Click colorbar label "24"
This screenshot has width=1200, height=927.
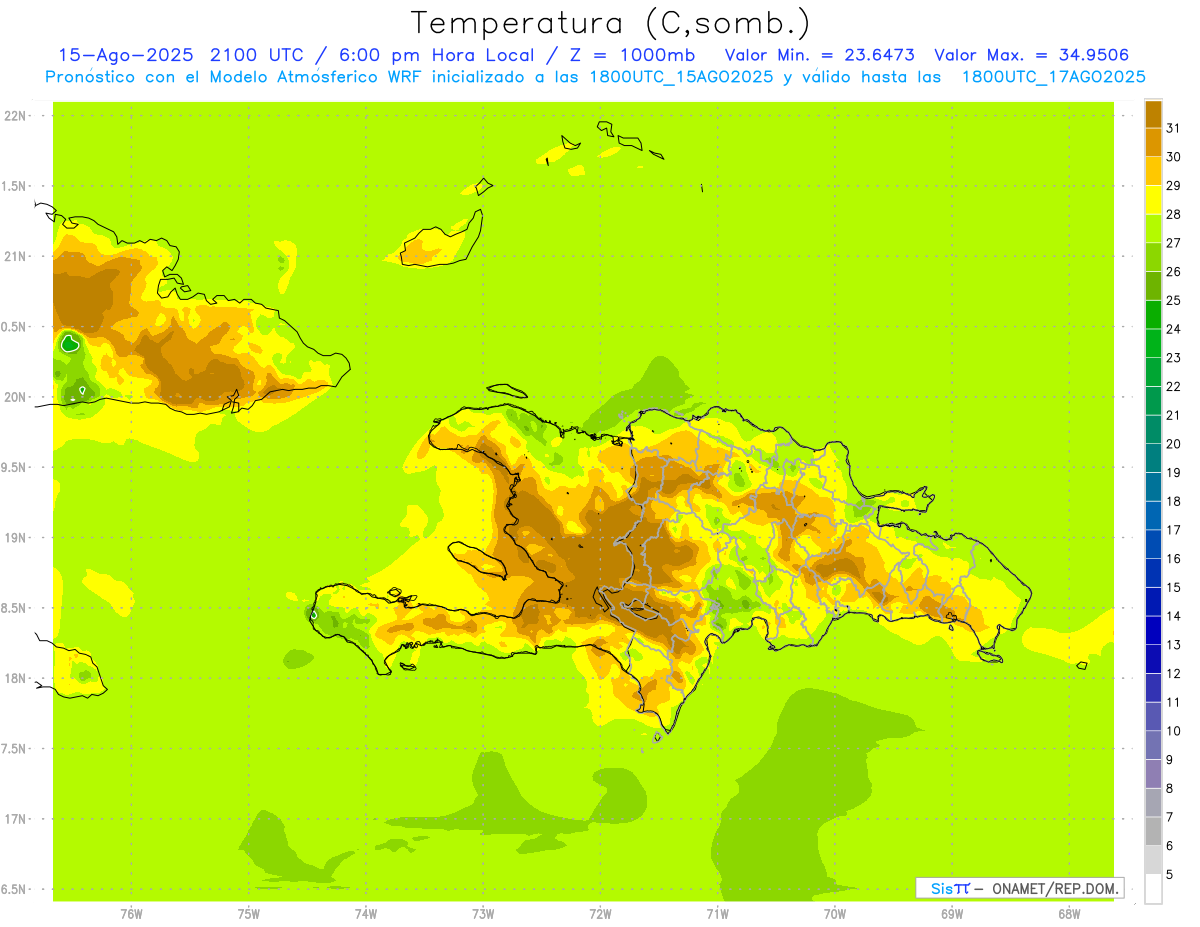click(1173, 329)
